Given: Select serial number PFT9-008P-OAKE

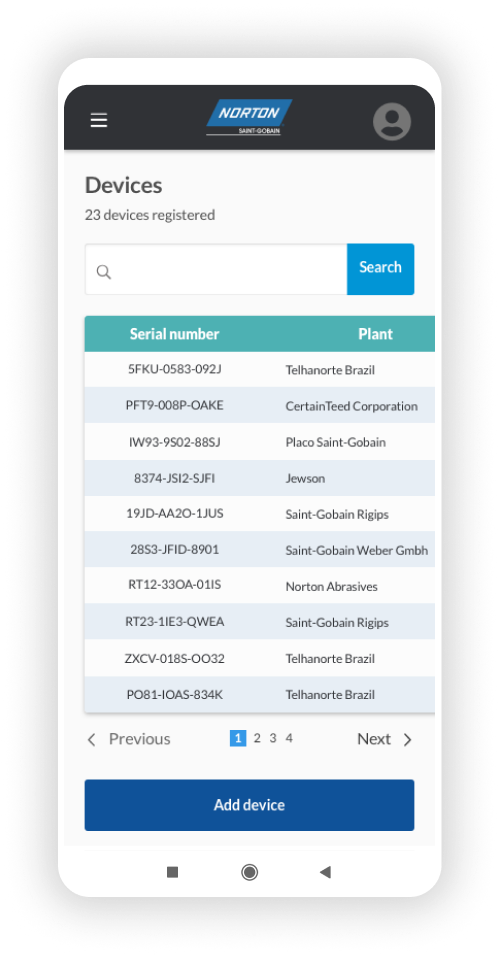Looking at the screenshot, I should 175,405.
